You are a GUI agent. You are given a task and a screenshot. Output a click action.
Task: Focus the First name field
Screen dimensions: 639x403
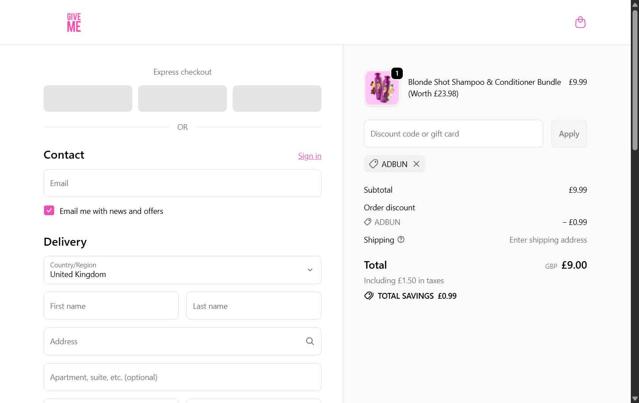tap(111, 306)
